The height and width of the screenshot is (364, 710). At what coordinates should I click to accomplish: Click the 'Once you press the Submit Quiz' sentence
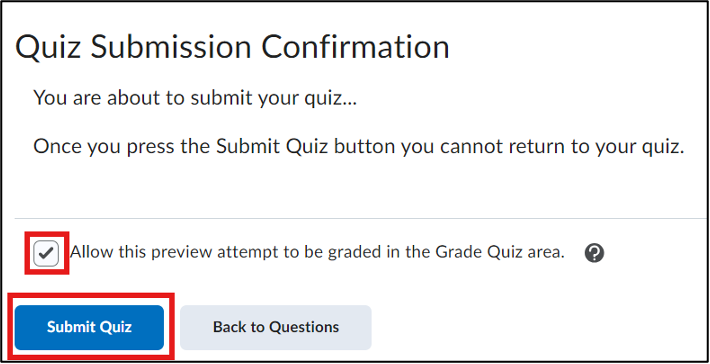[x=359, y=147]
